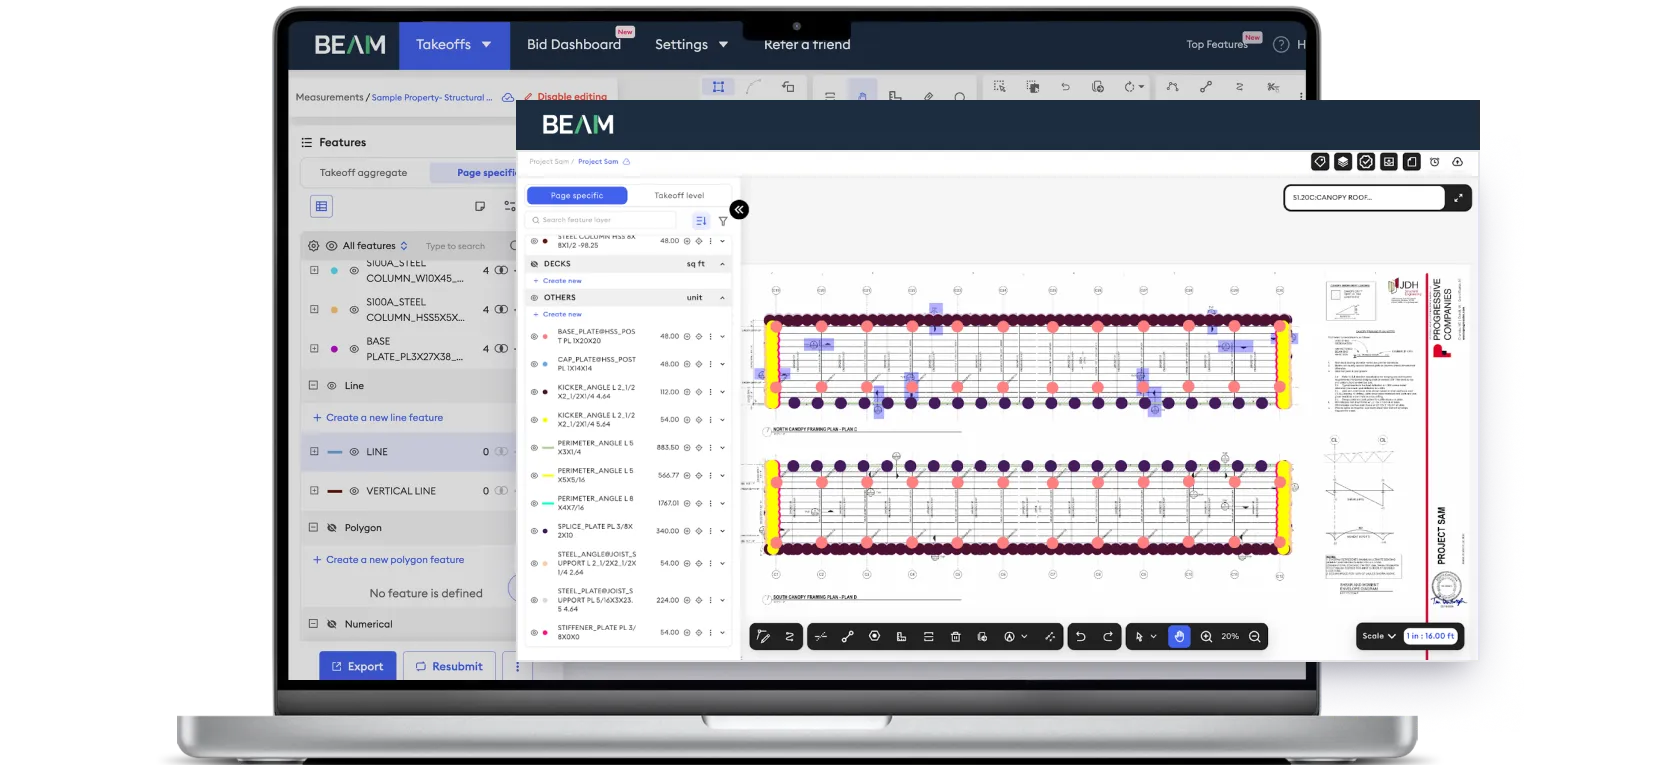Open the Scale dropdown
This screenshot has width=1660, height=772.
[1379, 637]
